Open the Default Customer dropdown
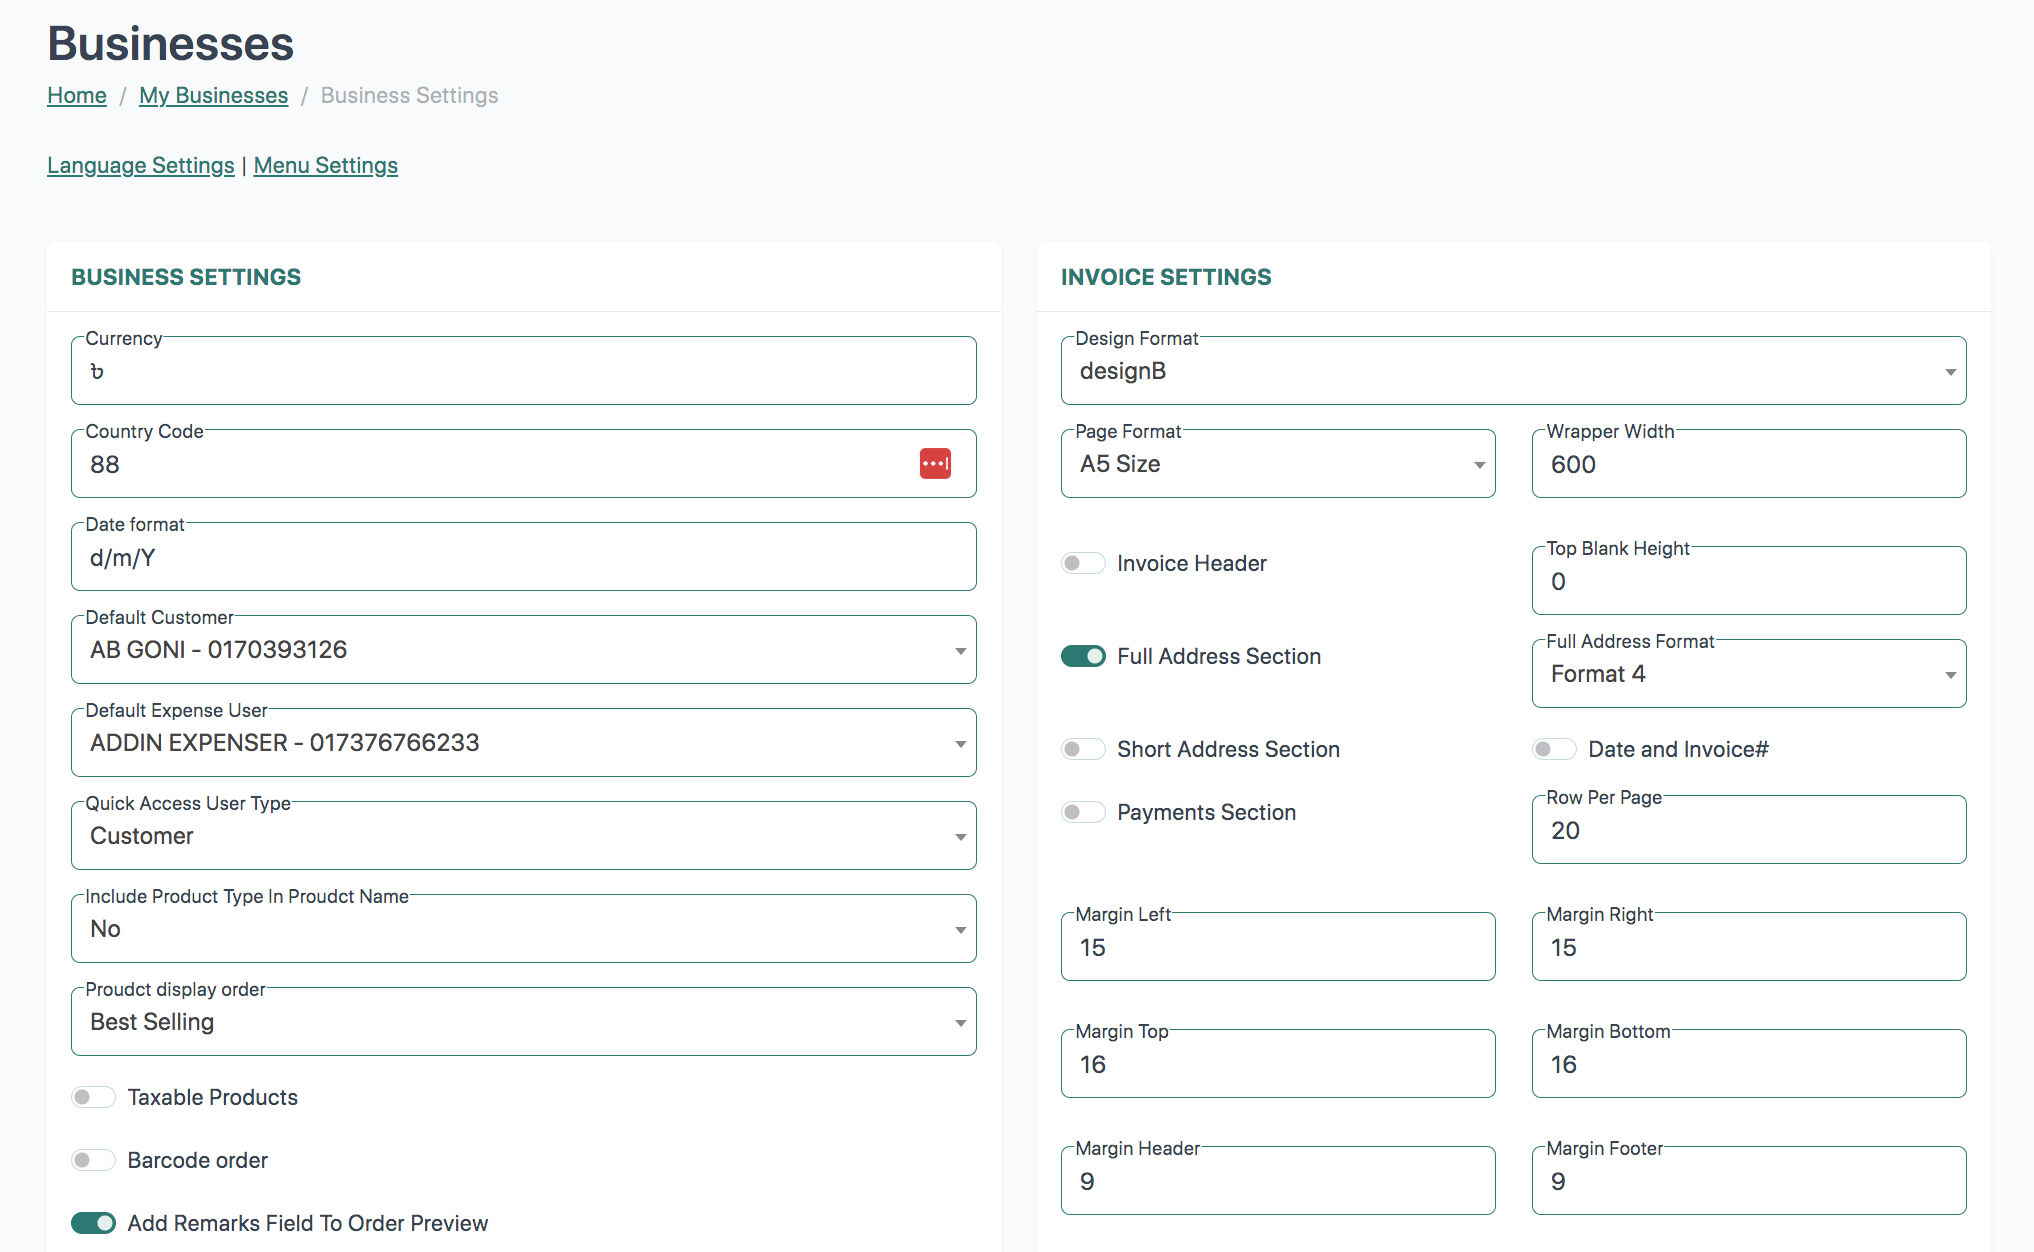2034x1252 pixels. tap(523, 650)
